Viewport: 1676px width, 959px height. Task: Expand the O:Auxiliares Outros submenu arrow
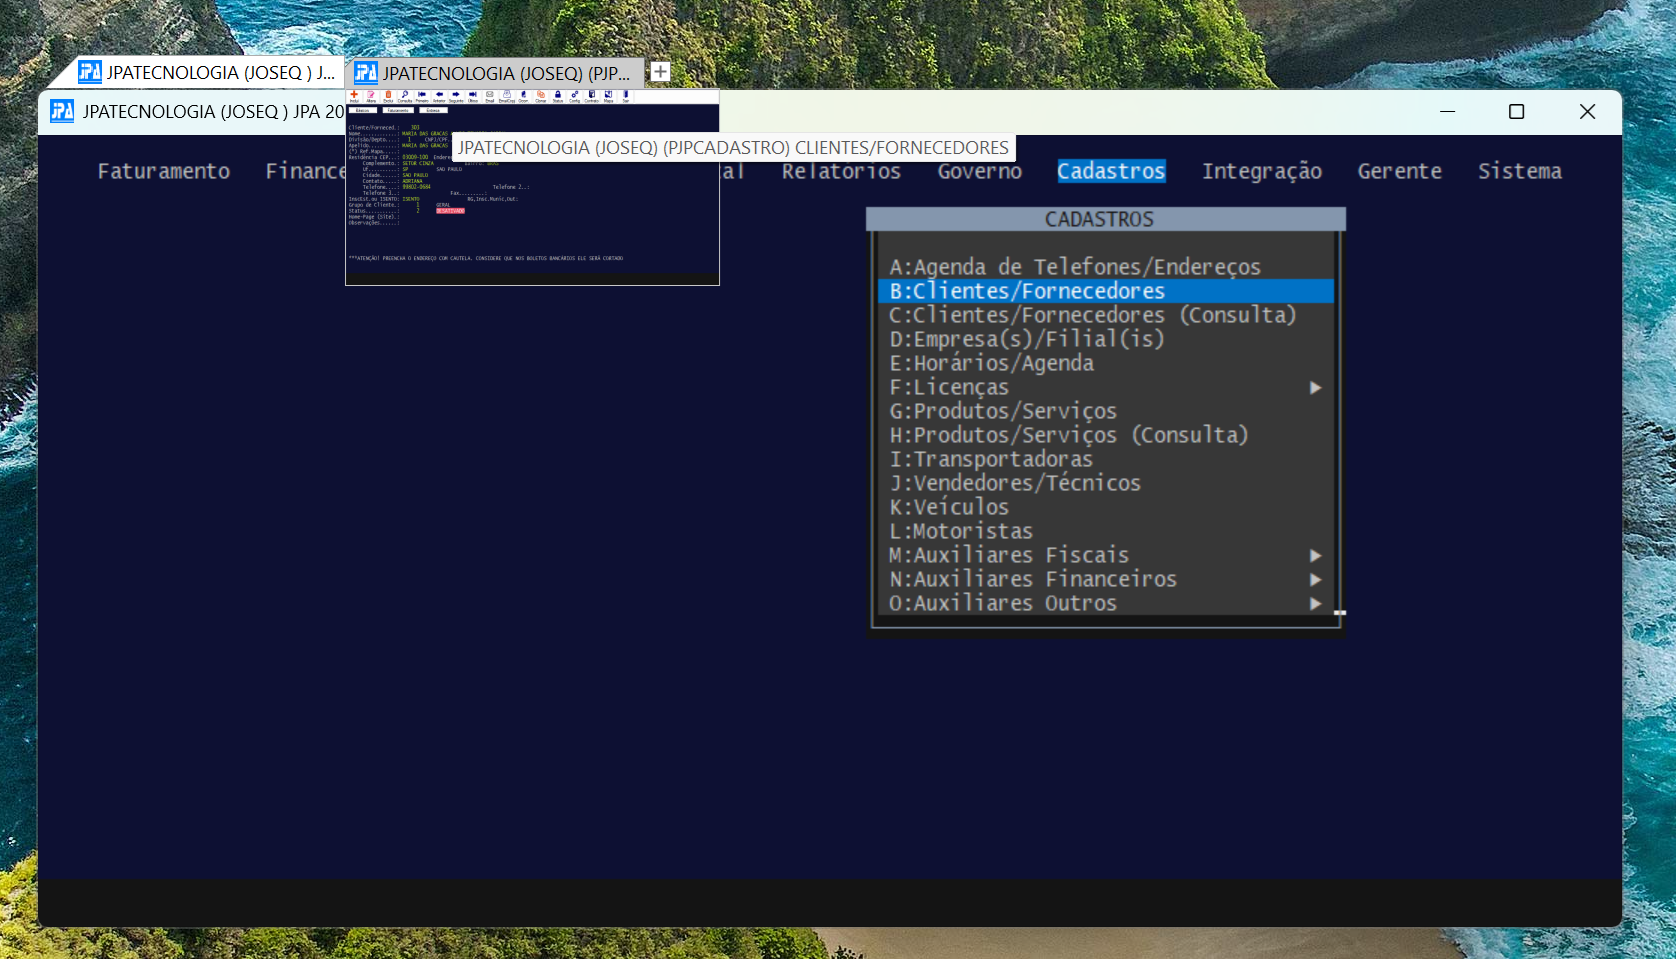coord(1315,604)
